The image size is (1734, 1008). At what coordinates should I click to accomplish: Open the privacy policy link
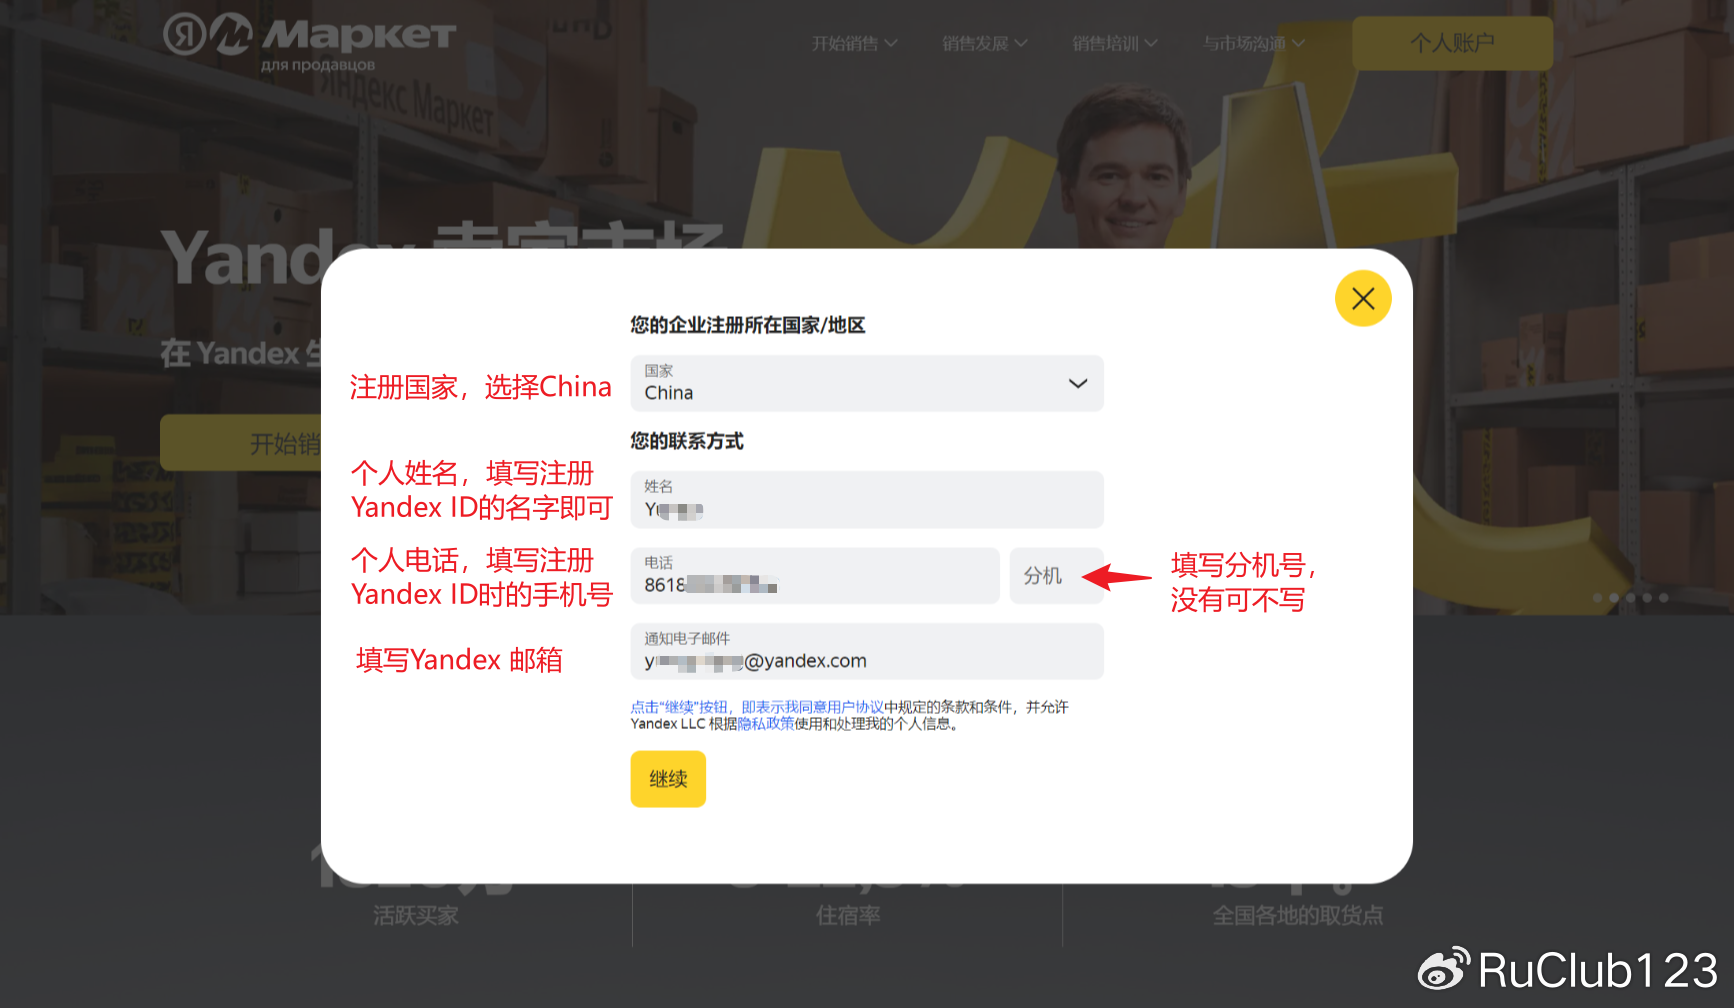(765, 724)
